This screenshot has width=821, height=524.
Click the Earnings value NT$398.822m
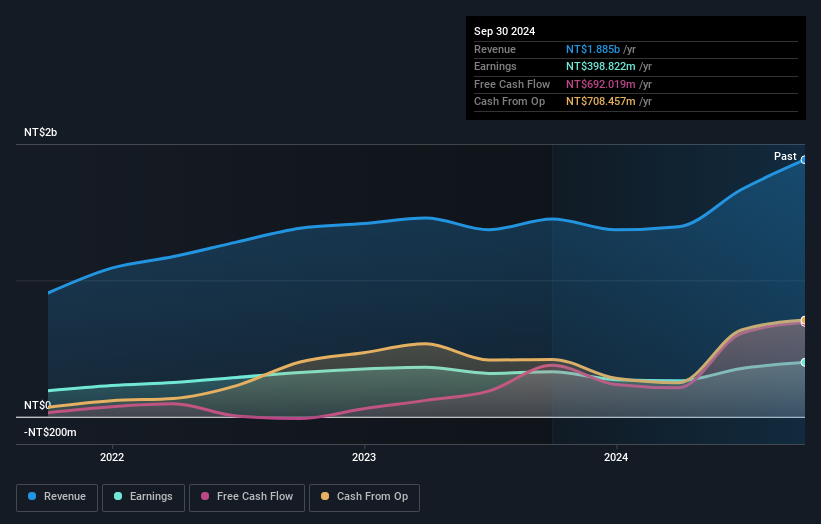click(x=601, y=66)
